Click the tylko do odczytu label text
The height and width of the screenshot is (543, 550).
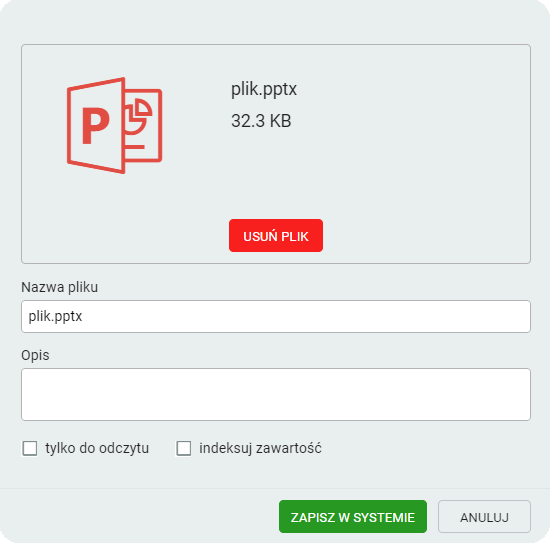pyautogui.click(x=97, y=448)
